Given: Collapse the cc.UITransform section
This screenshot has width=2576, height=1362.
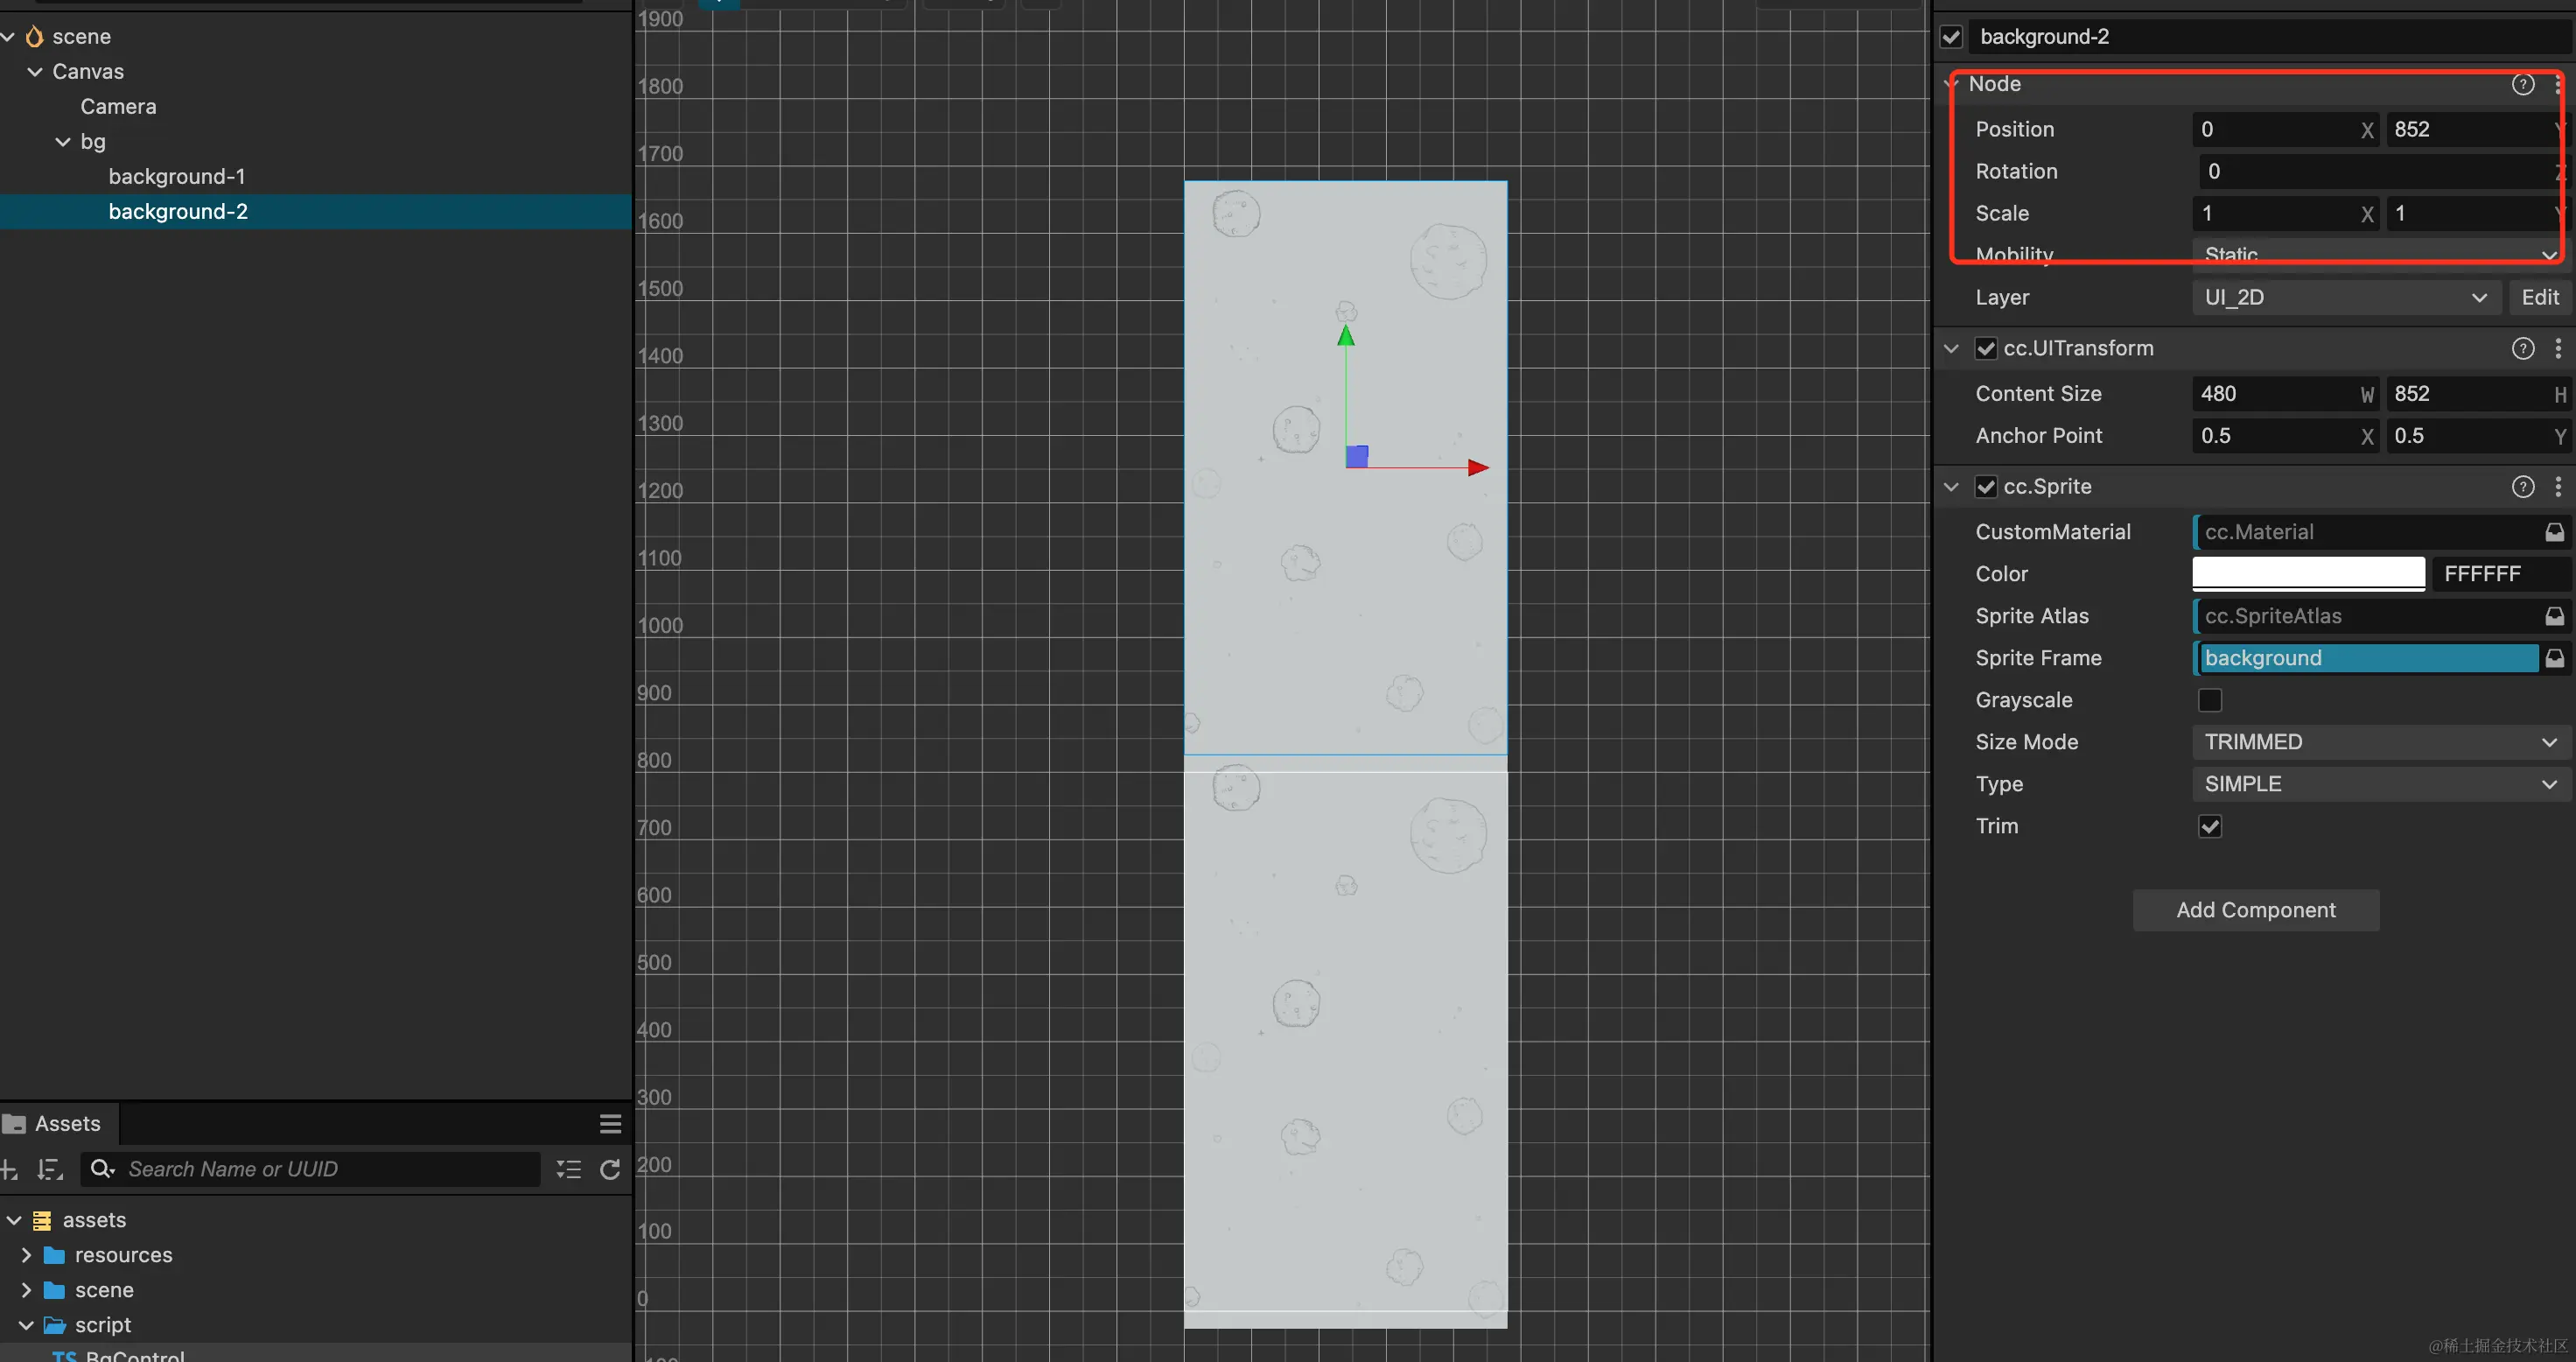Looking at the screenshot, I should [x=1951, y=348].
